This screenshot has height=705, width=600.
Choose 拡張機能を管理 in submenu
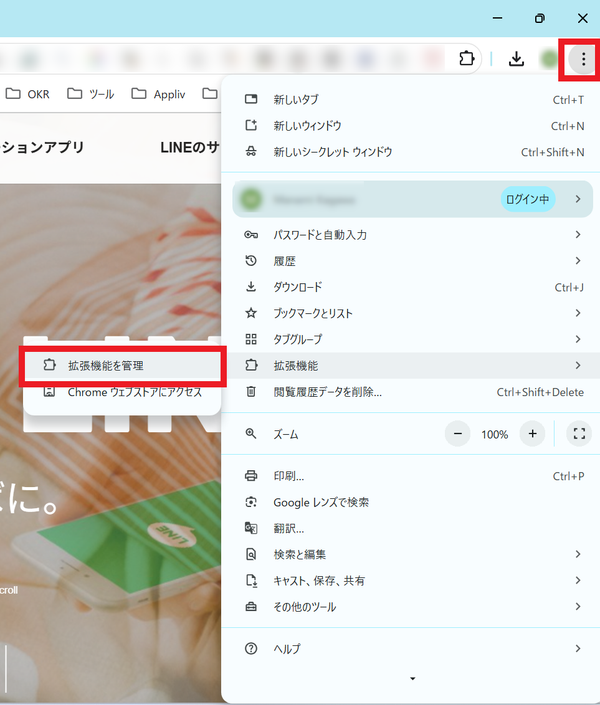[x=122, y=366]
